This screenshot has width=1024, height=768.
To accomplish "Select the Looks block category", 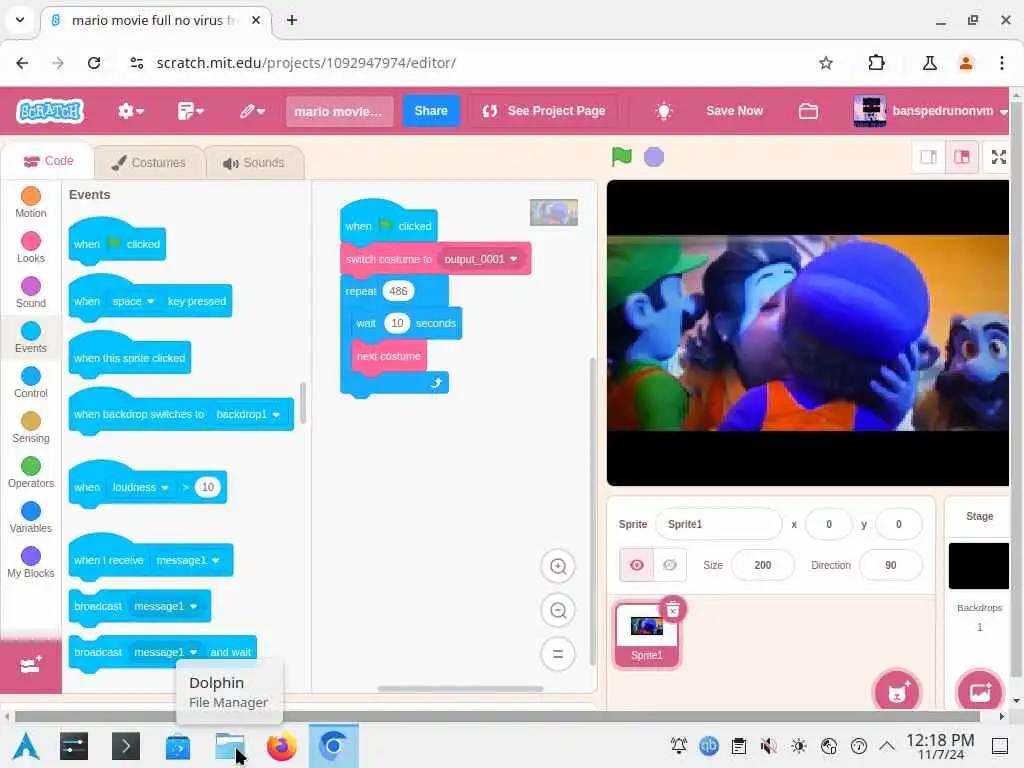I will pos(31,248).
